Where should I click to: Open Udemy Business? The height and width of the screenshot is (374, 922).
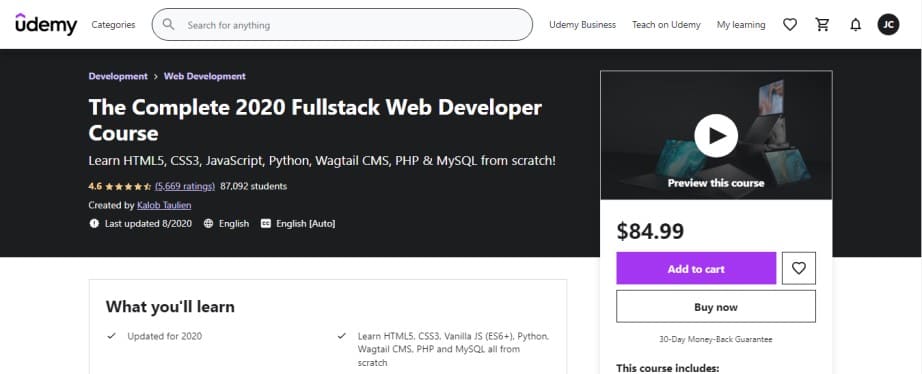click(582, 25)
